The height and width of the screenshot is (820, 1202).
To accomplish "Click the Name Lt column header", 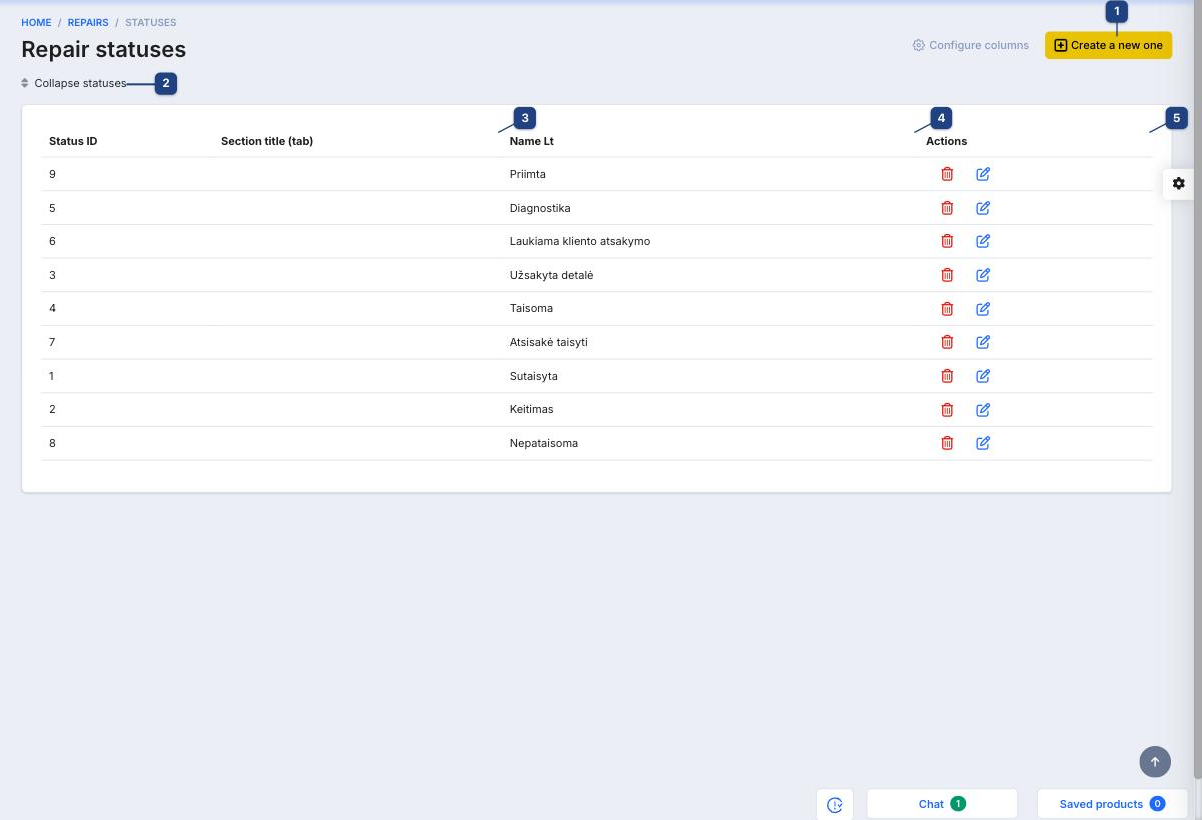I will pos(532,141).
